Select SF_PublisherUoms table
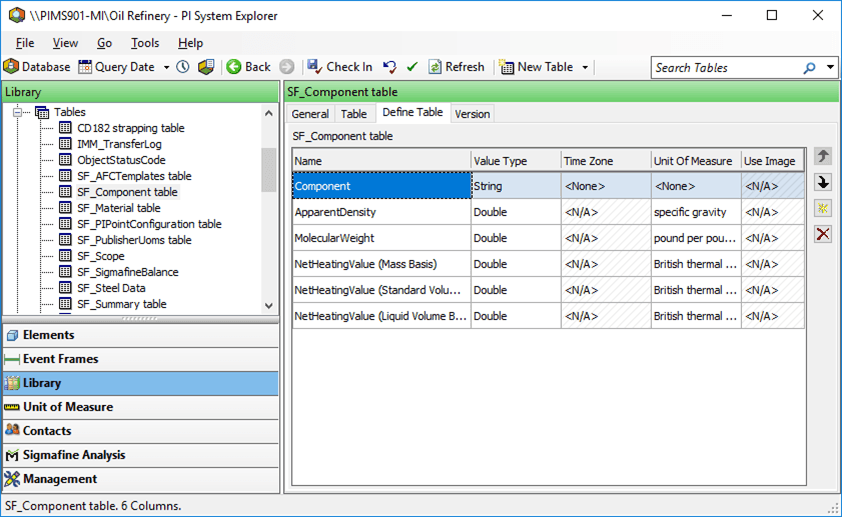This screenshot has height=517, width=842. point(134,240)
